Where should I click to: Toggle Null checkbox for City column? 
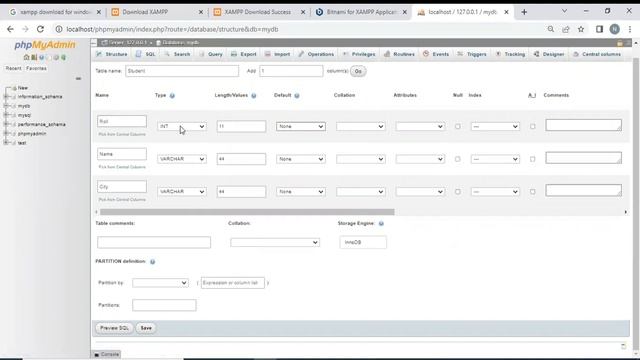(458, 192)
